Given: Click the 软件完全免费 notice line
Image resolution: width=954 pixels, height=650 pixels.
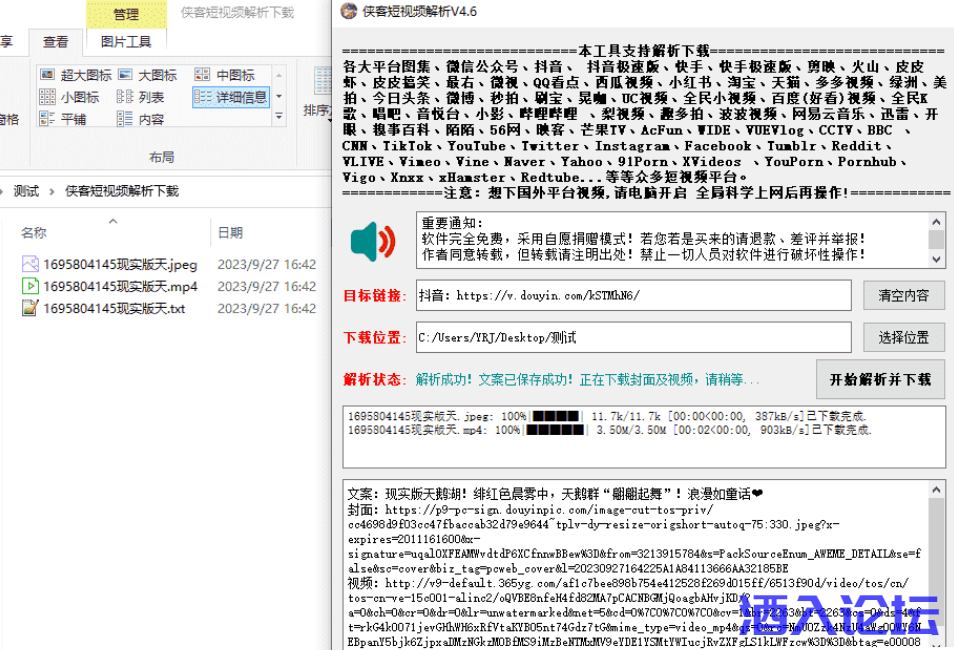Looking at the screenshot, I should (643, 239).
